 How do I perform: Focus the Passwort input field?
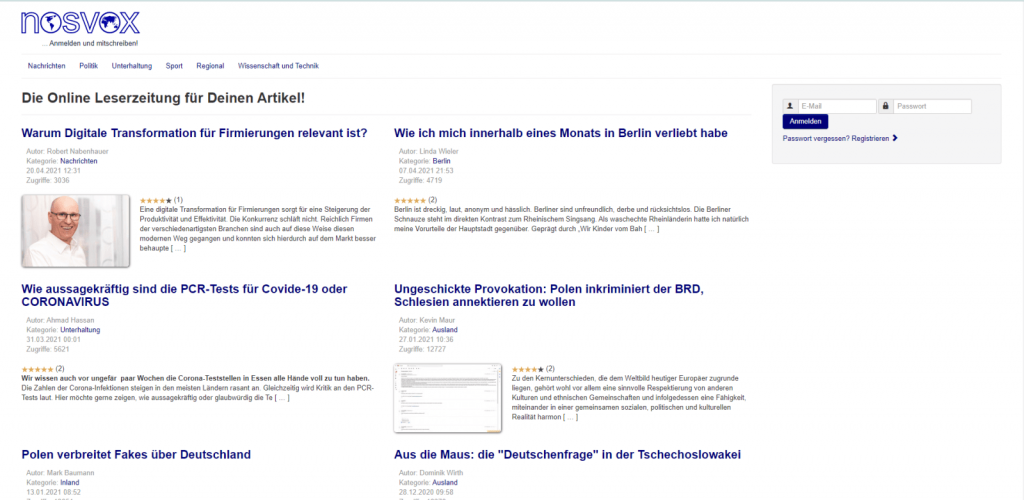pos(932,106)
